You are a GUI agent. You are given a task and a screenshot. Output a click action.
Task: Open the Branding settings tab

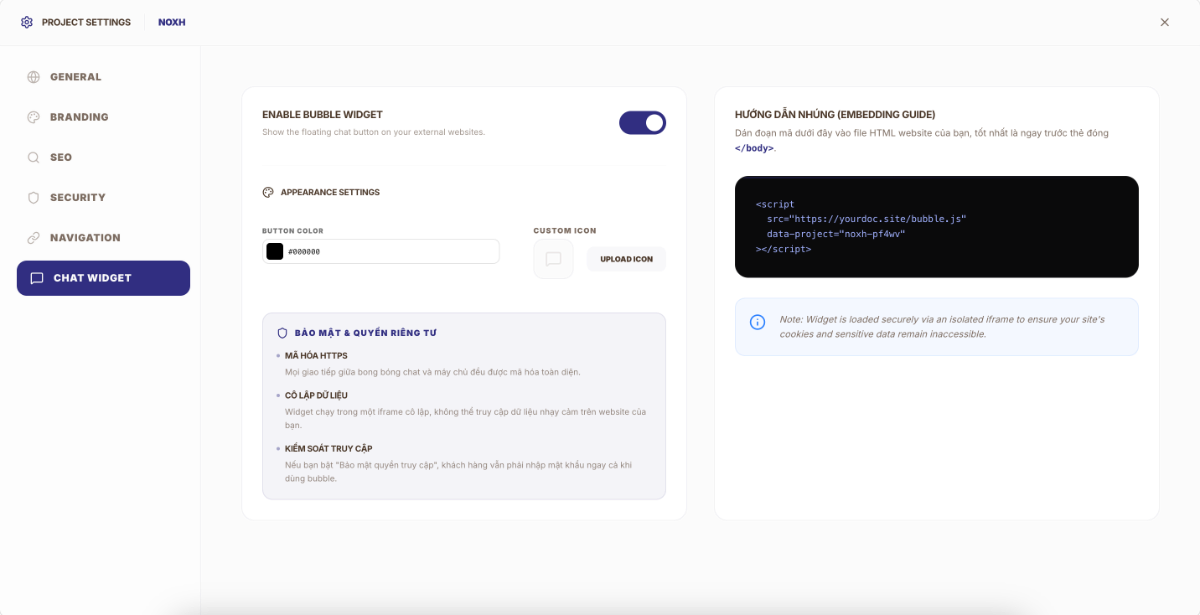(103, 117)
